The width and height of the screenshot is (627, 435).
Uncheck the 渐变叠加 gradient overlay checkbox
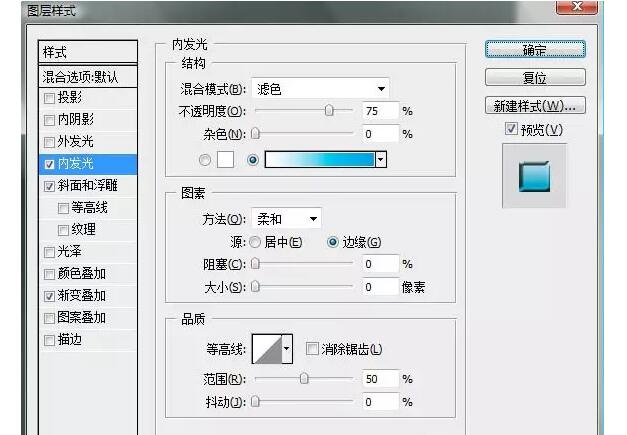tap(49, 296)
